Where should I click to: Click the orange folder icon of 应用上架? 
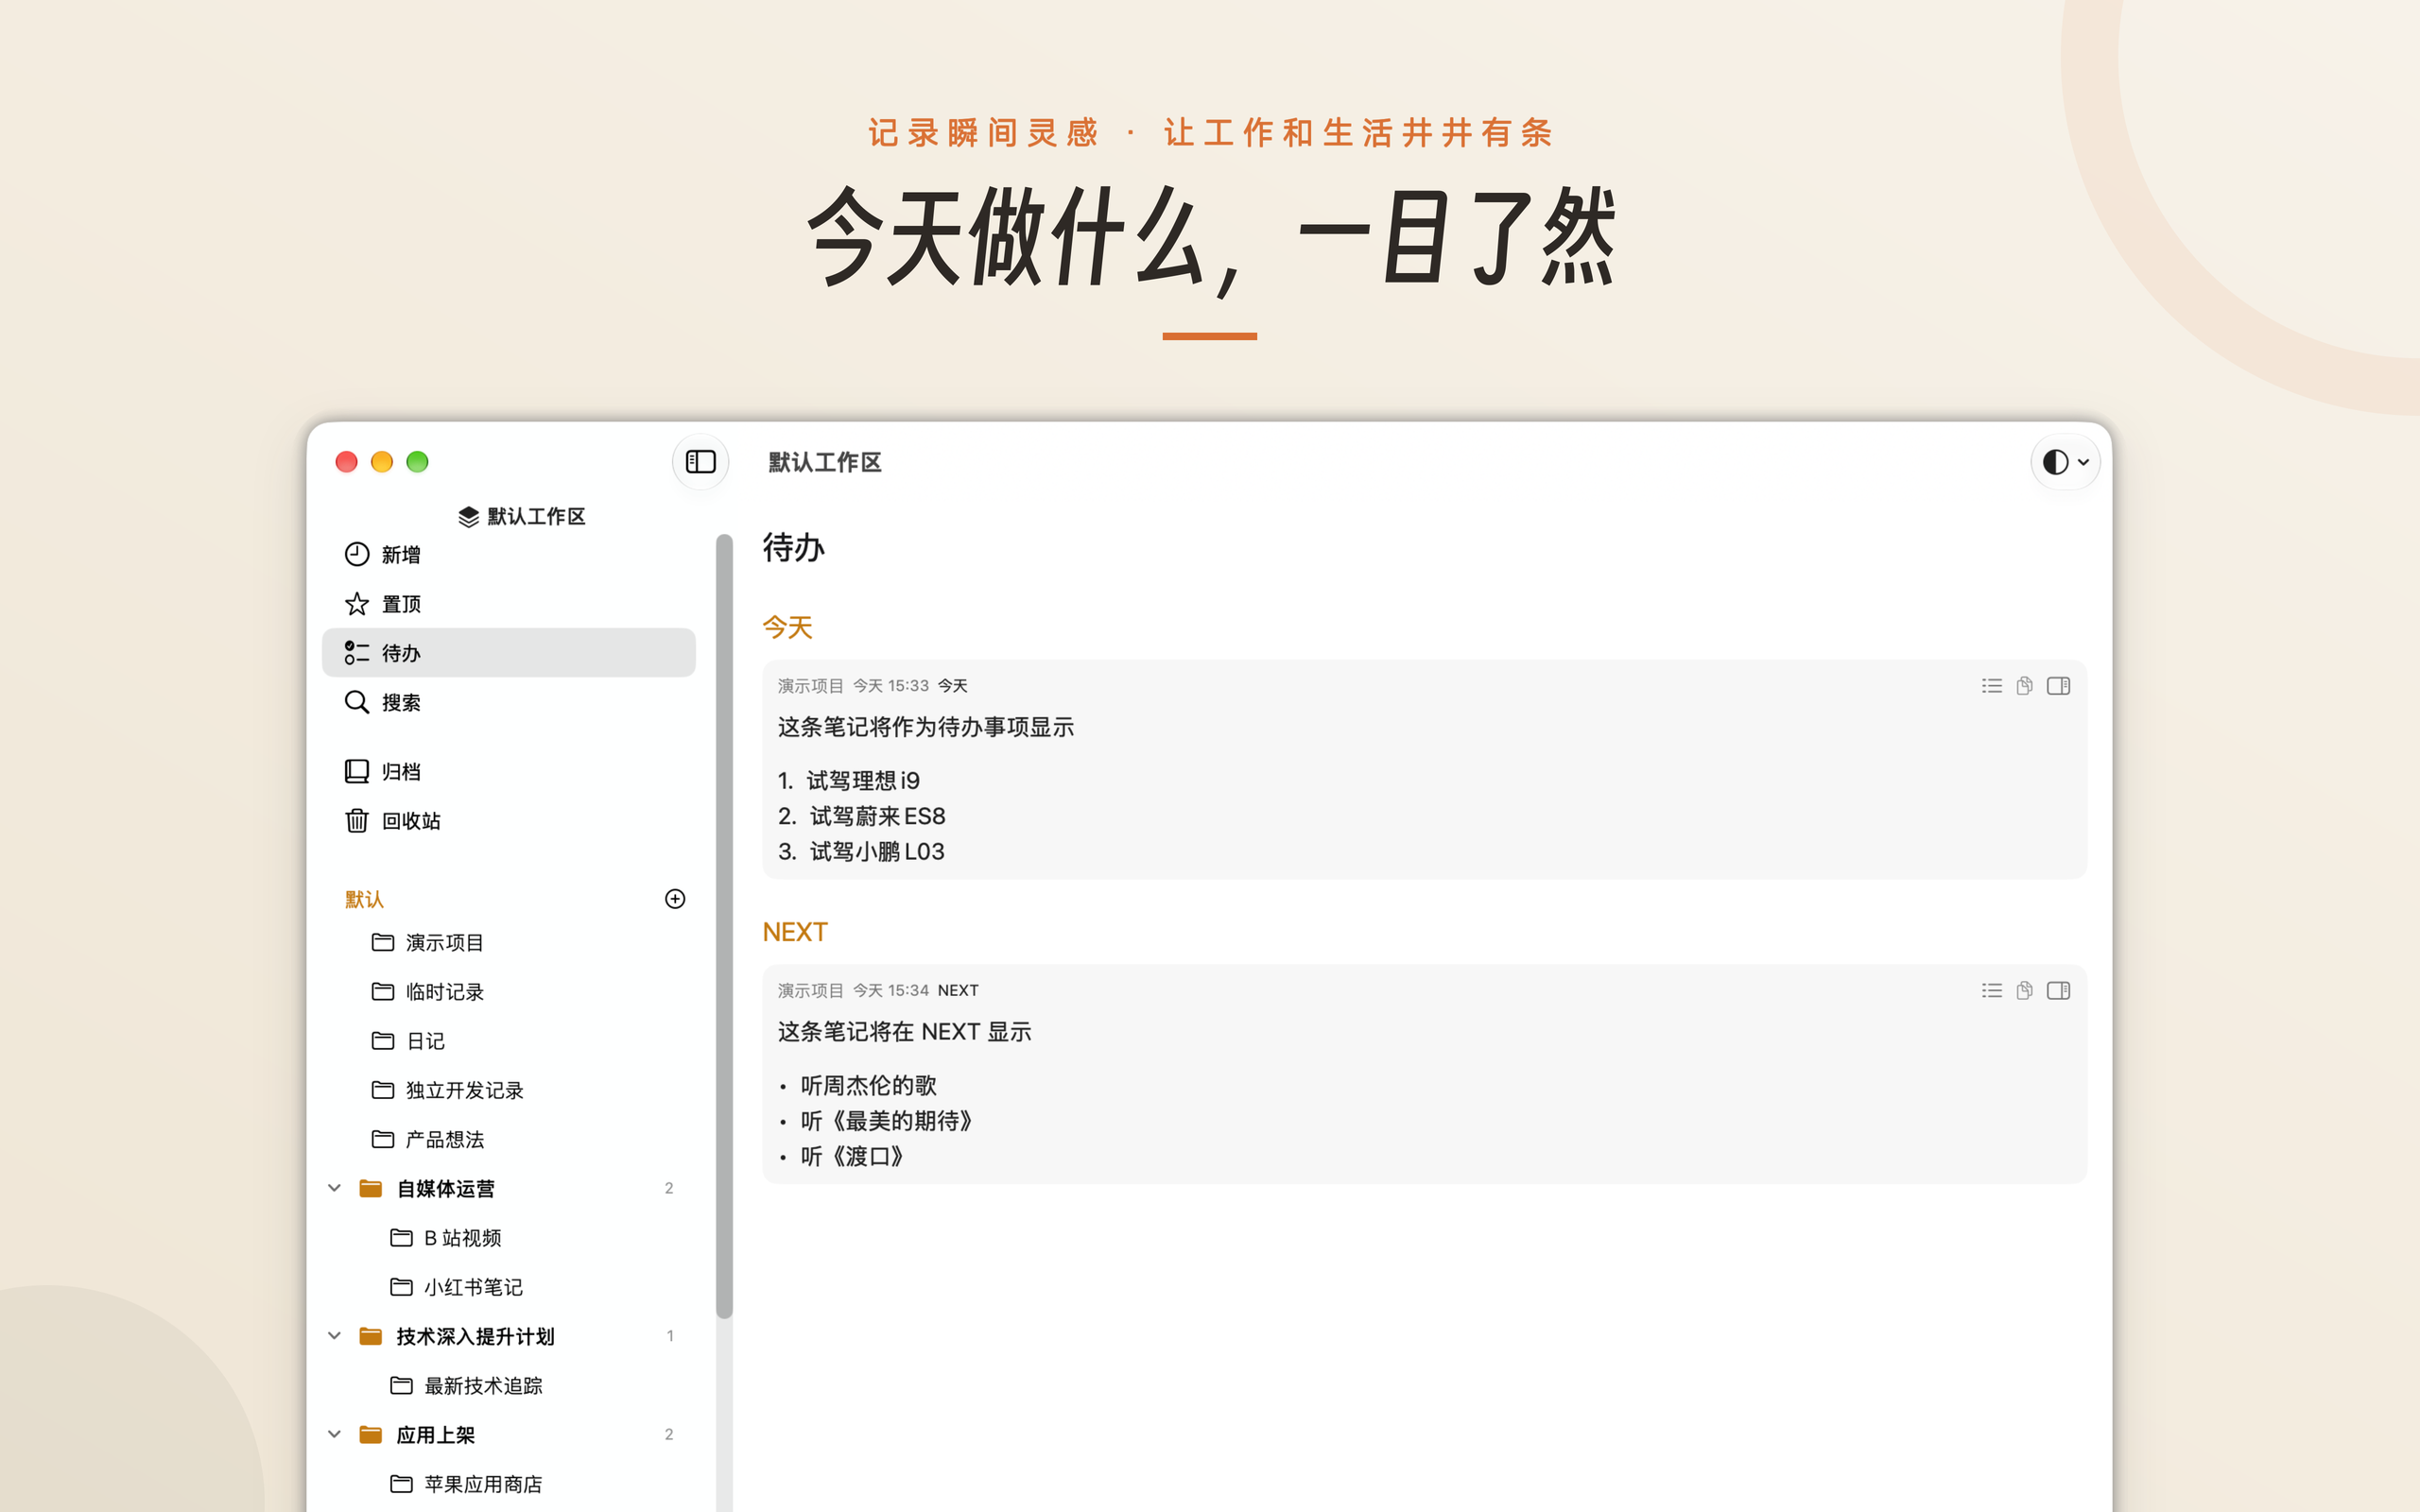[x=370, y=1434]
